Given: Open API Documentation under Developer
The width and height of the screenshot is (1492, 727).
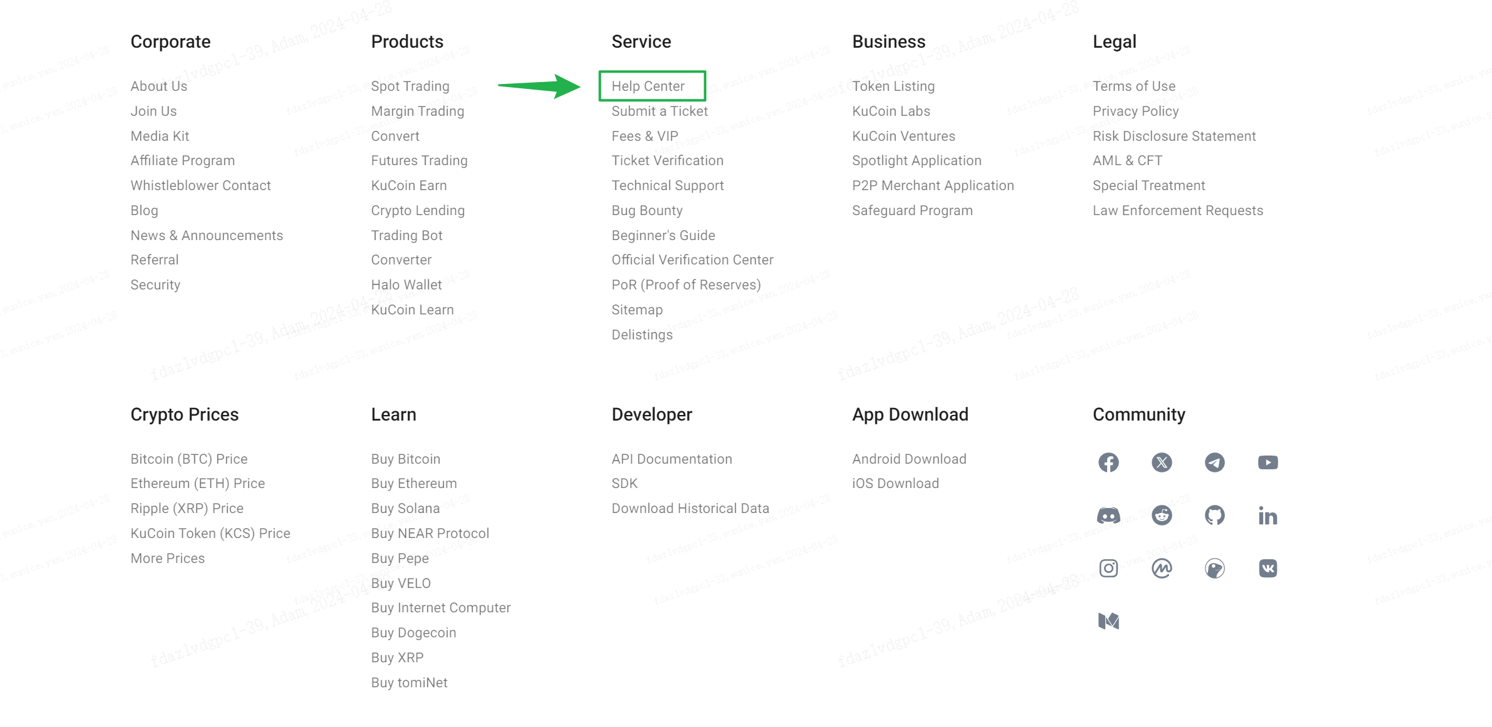Looking at the screenshot, I should [x=672, y=459].
